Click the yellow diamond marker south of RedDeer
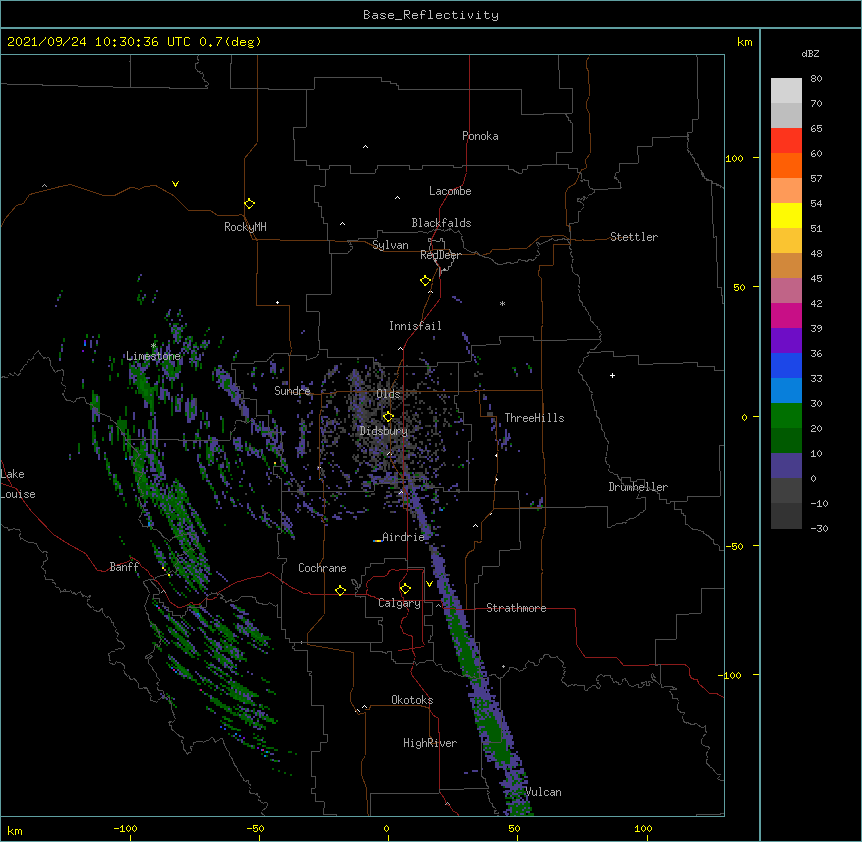The width and height of the screenshot is (862, 842). click(425, 281)
